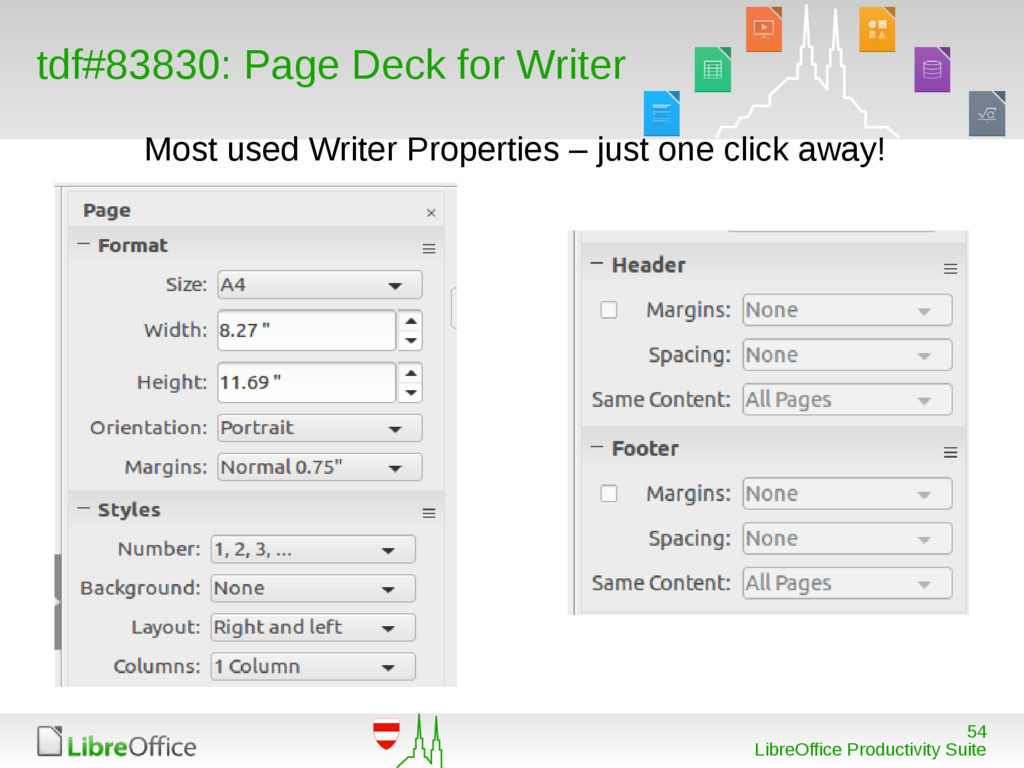The width and height of the screenshot is (1024, 768).
Task: Collapse the Styles section
Action: (83, 508)
